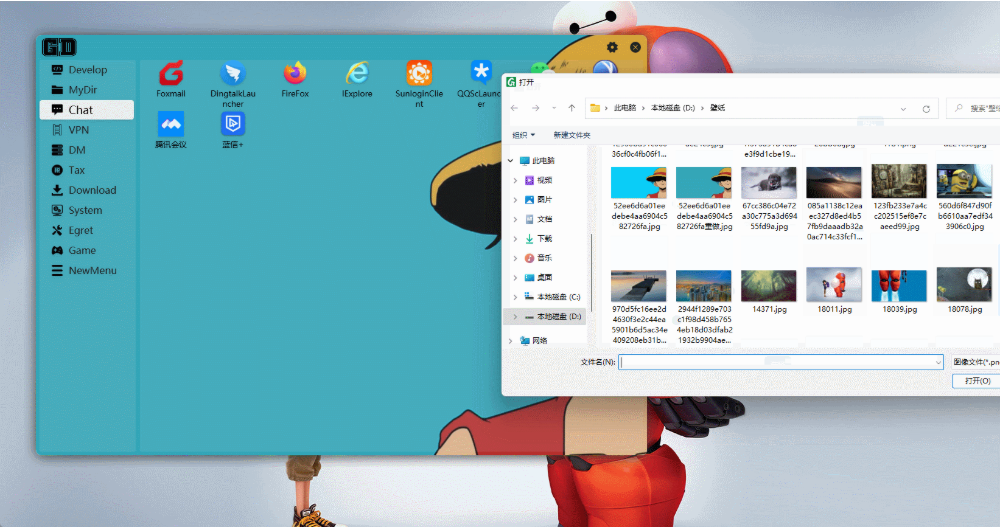This screenshot has height=528, width=1000.
Task: Launch the 腾讯会议 meeting app
Action: pos(171,124)
